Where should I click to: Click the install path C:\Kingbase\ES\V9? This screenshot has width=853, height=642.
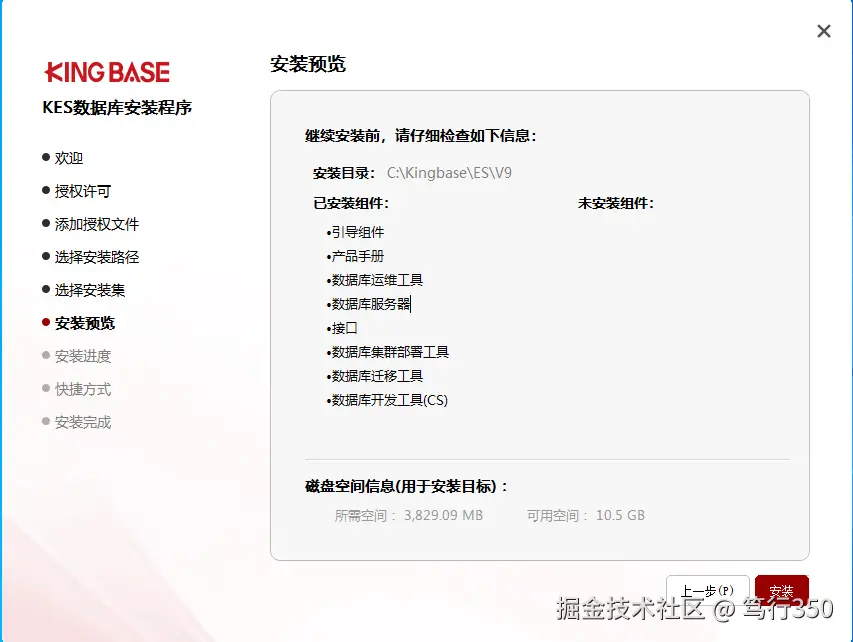(x=449, y=173)
